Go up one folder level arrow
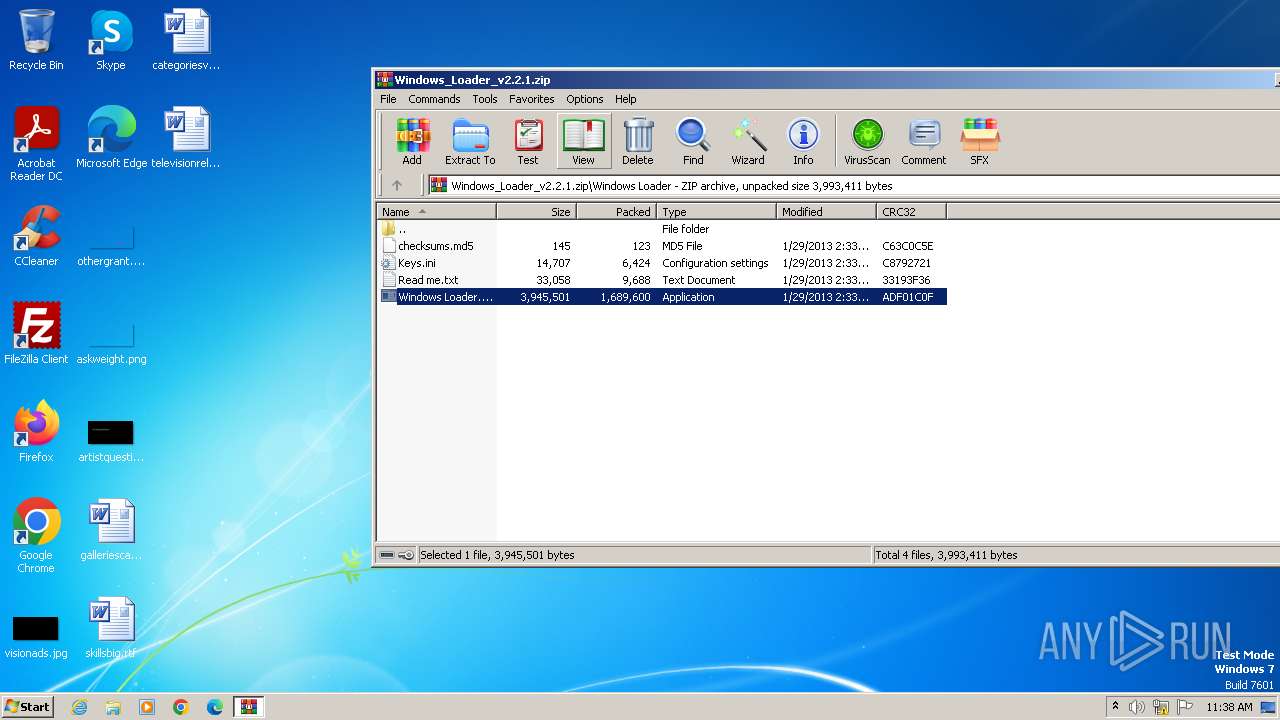The image size is (1280, 720). click(397, 185)
